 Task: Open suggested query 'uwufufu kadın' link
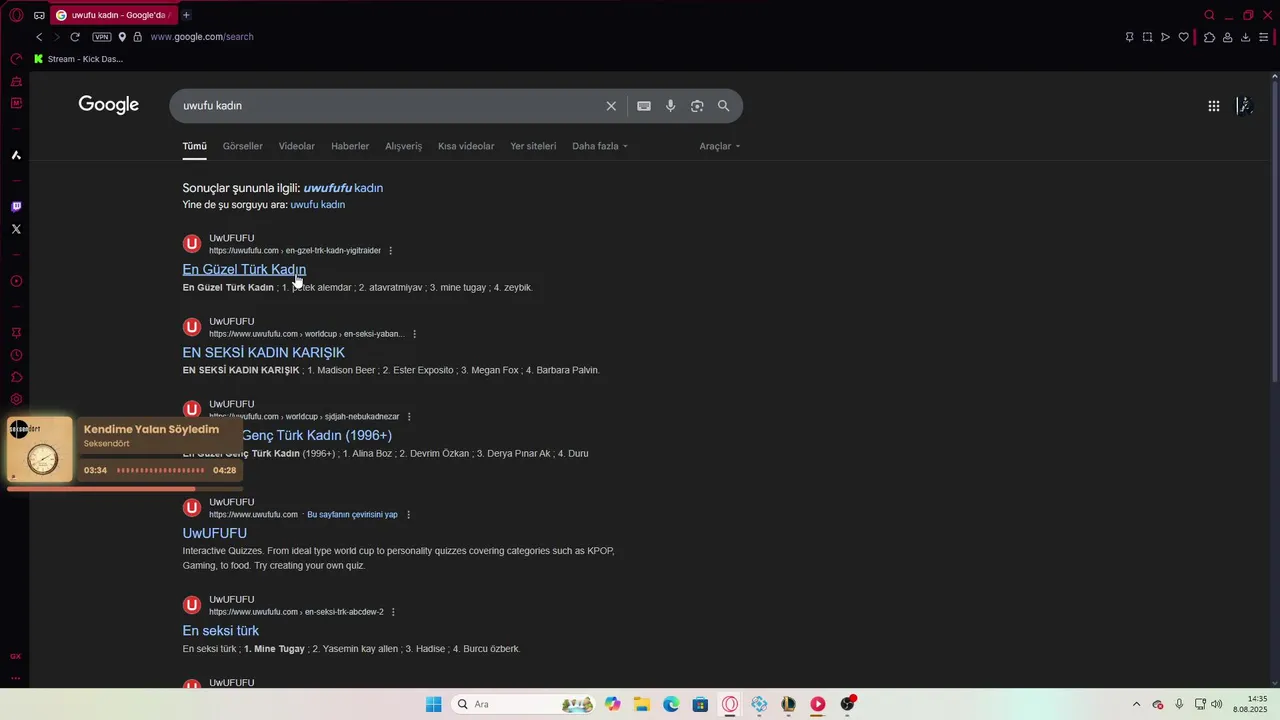pos(343,188)
